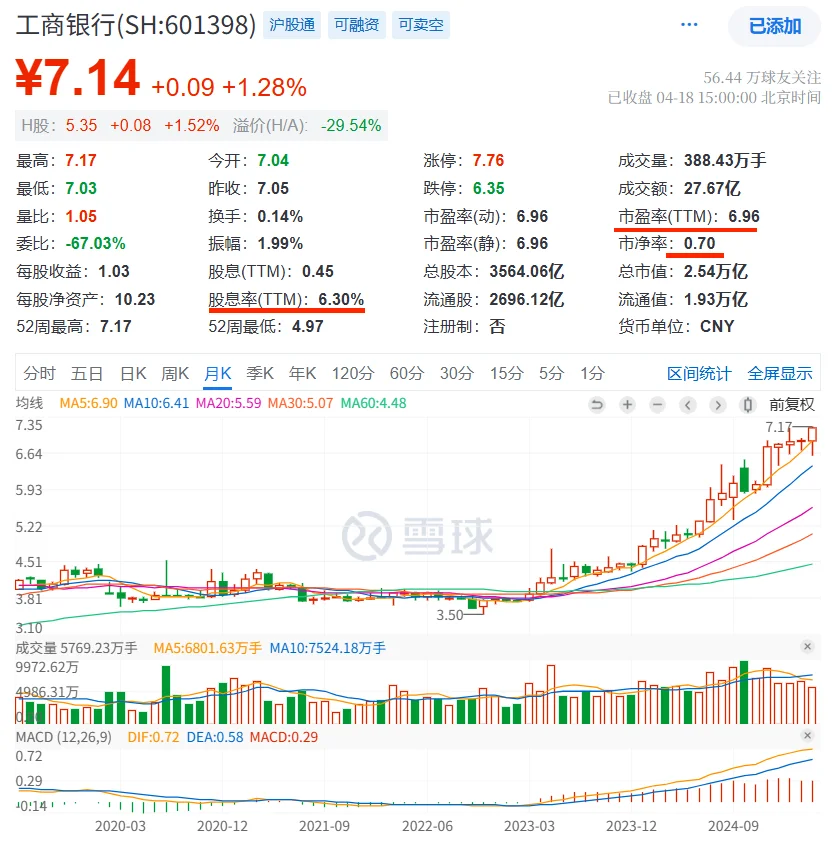Screen dimensions: 834x845
Task: Click the MACD (12,26,9) indicator label
Action: tap(64, 737)
